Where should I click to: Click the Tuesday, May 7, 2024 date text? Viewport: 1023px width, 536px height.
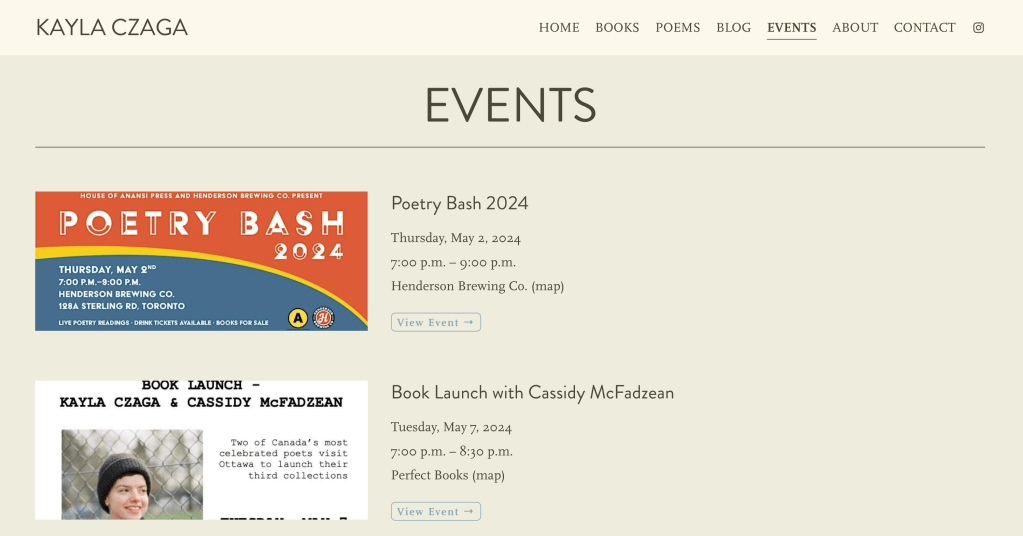point(451,427)
